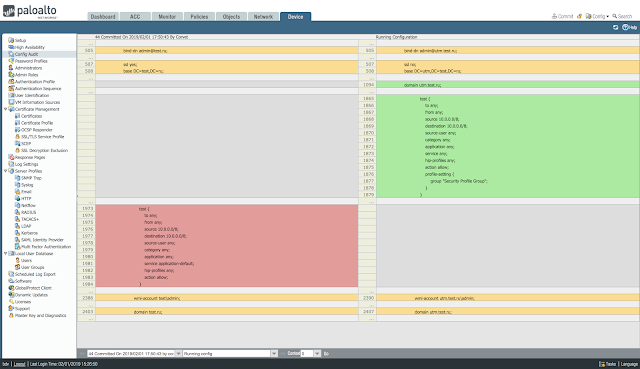Click the lock icon beside Commit
This screenshot has height=369, width=640.
[x=579, y=16]
